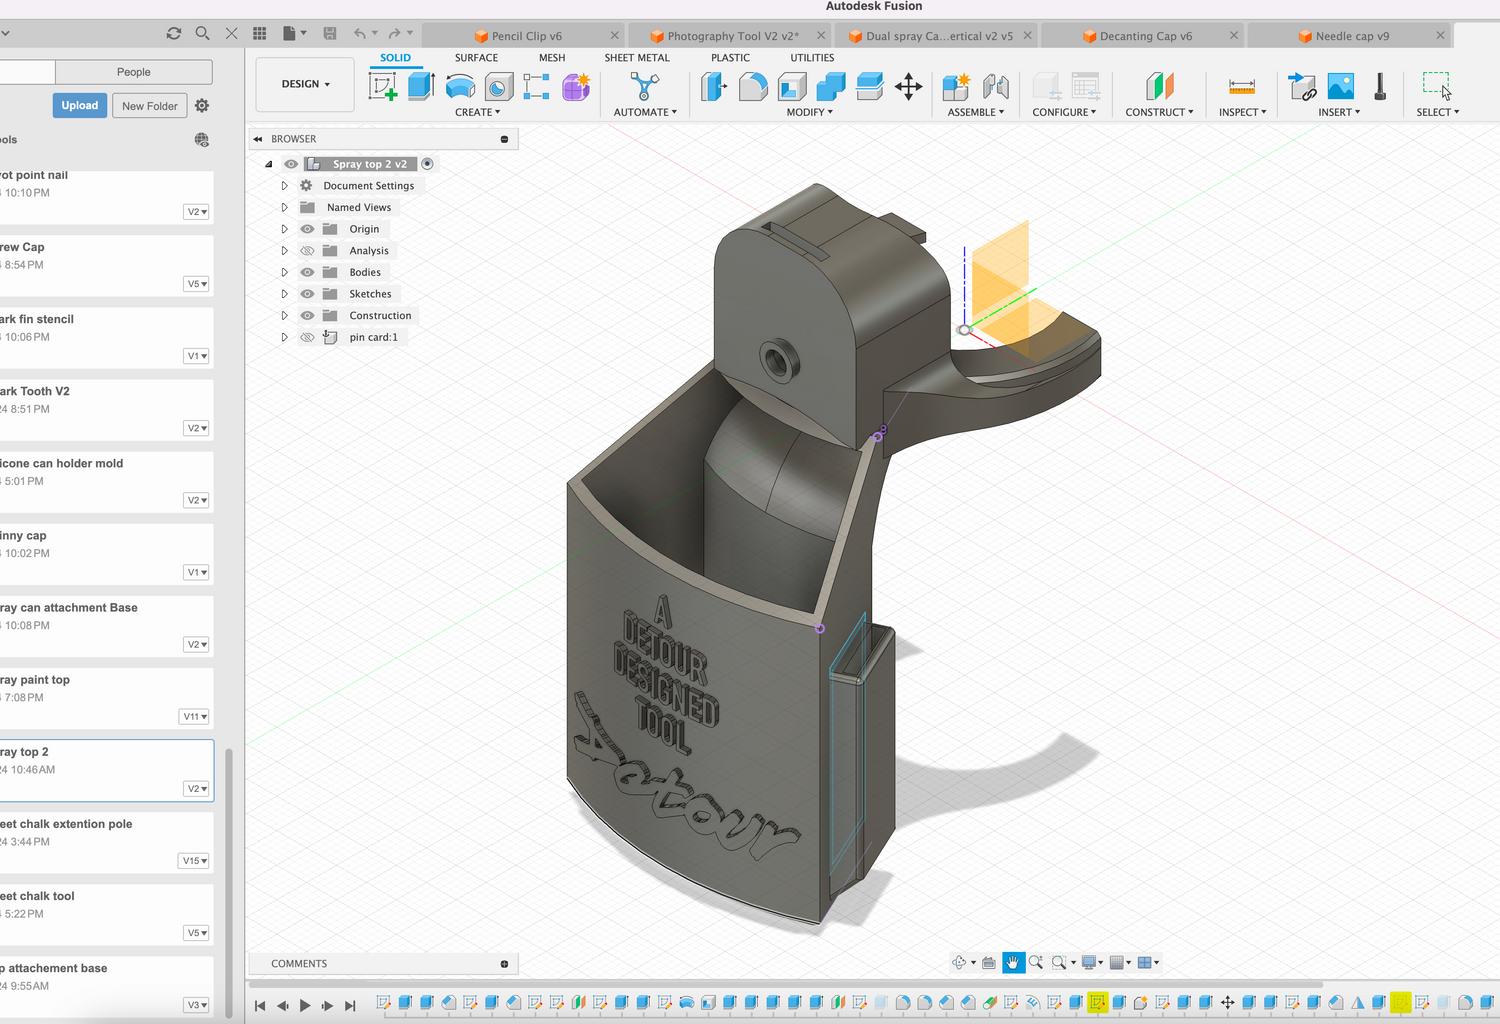Screen dimensions: 1500x1024
Task: Toggle visibility of Origin folder
Action: 308,229
